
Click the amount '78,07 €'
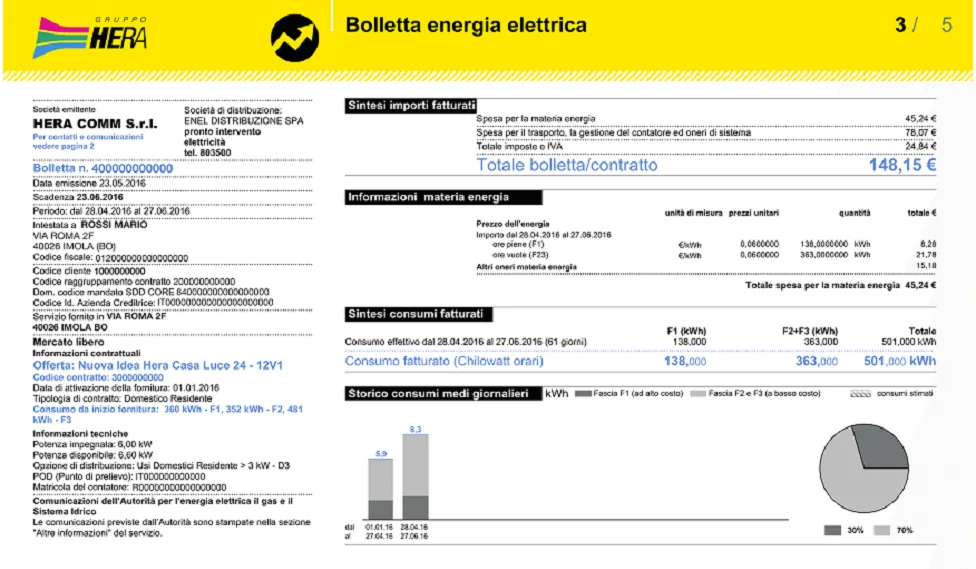point(921,133)
